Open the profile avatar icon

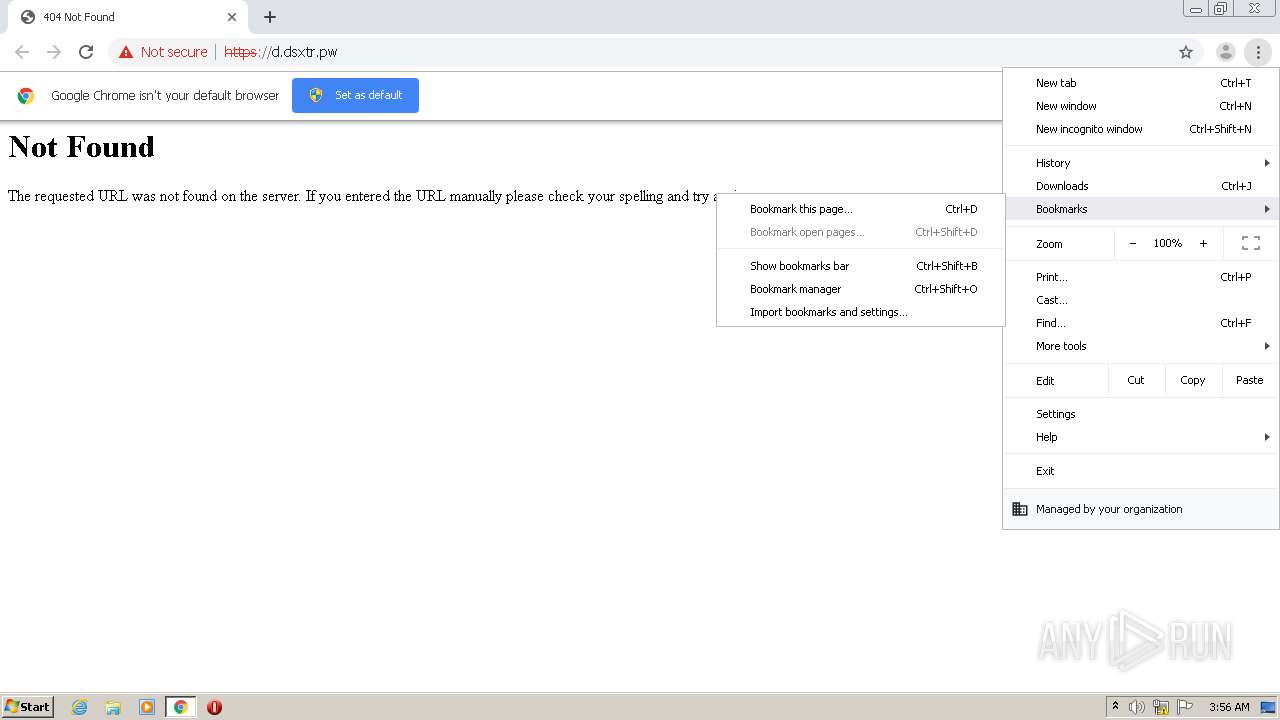coord(1225,52)
